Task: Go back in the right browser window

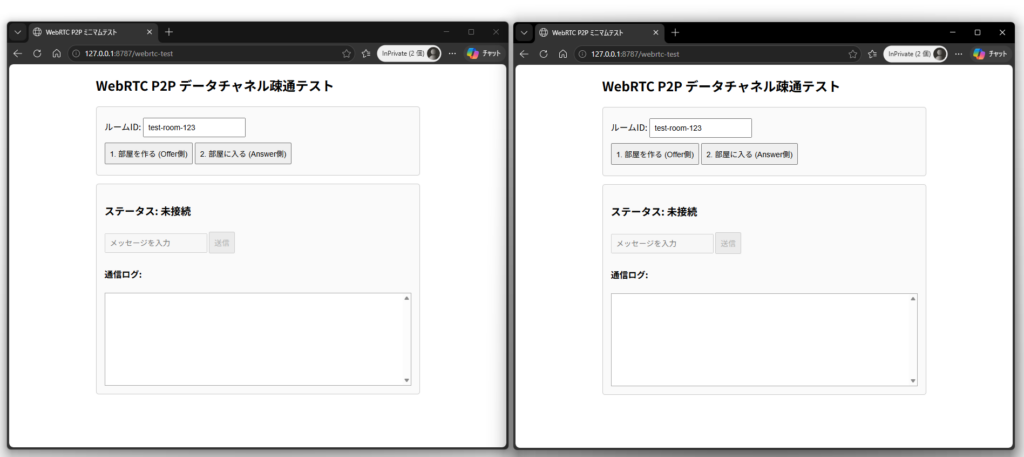Action: point(524,54)
